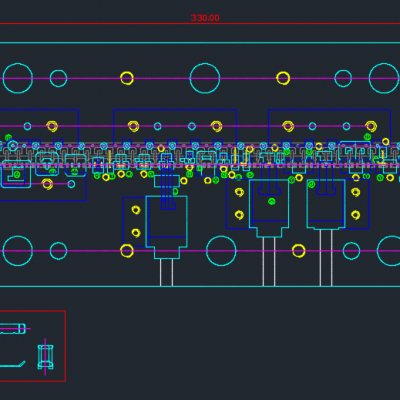Select yellow circle left of upper center large circle

tap(127, 78)
